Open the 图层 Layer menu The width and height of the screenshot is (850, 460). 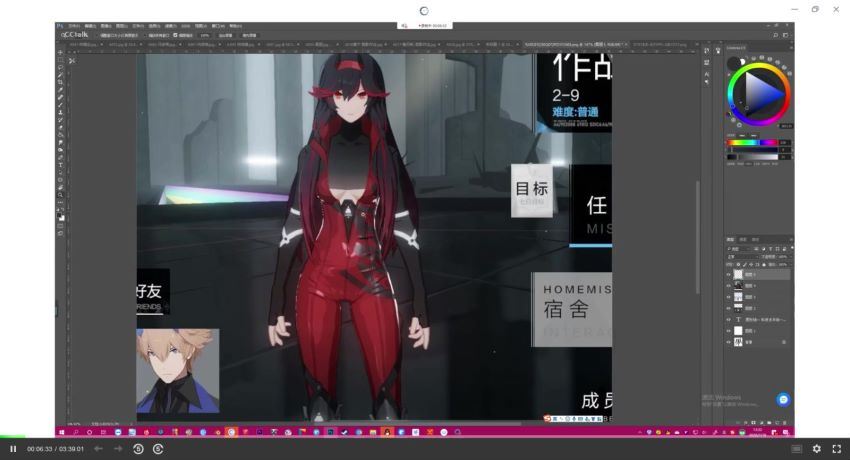[x=122, y=26]
